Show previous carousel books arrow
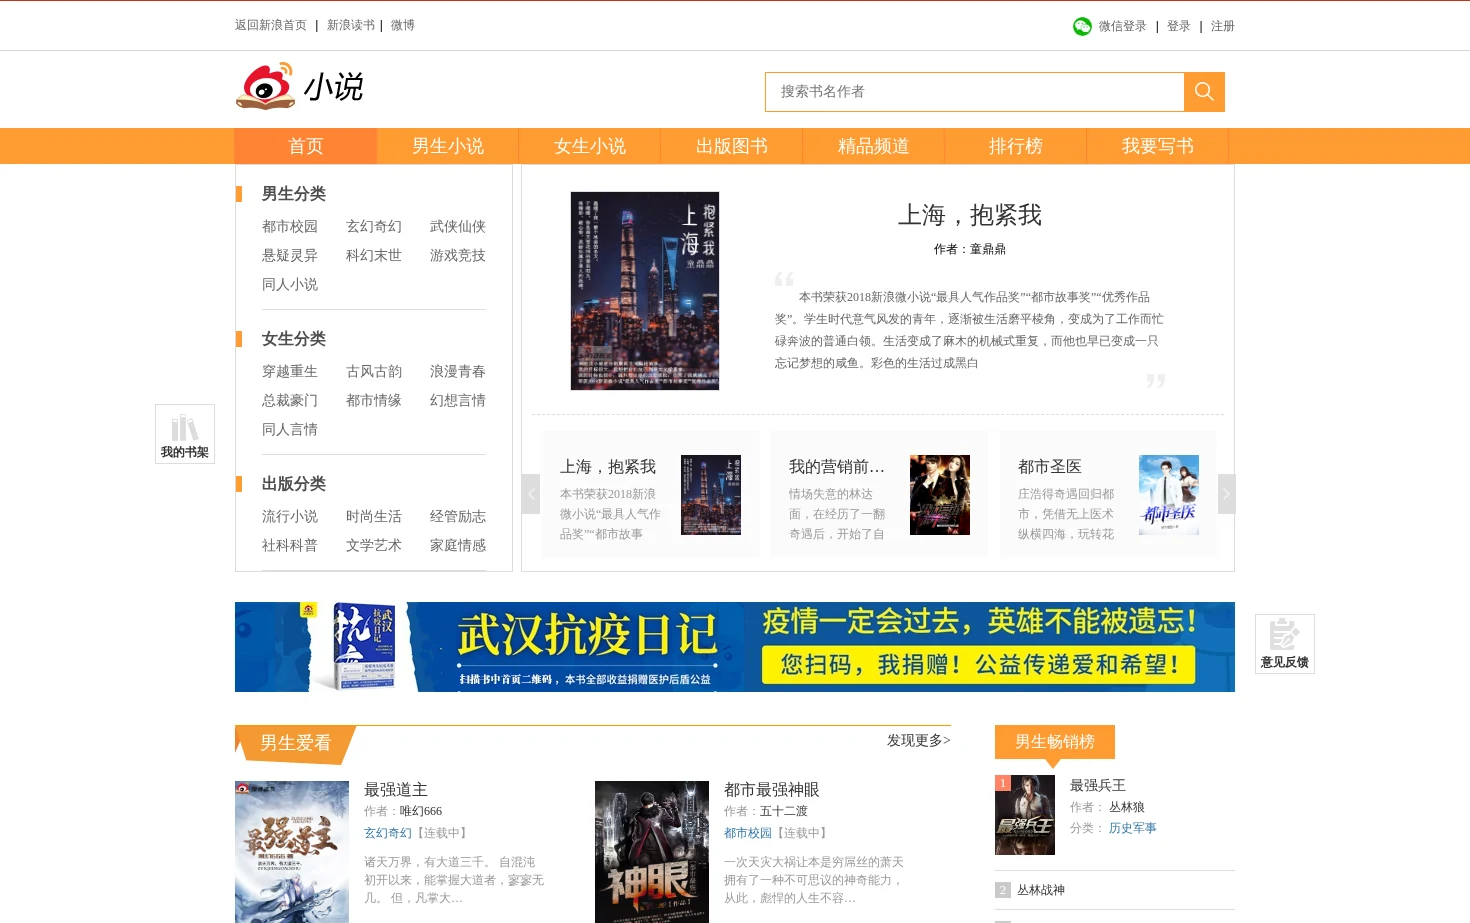 pyautogui.click(x=531, y=494)
